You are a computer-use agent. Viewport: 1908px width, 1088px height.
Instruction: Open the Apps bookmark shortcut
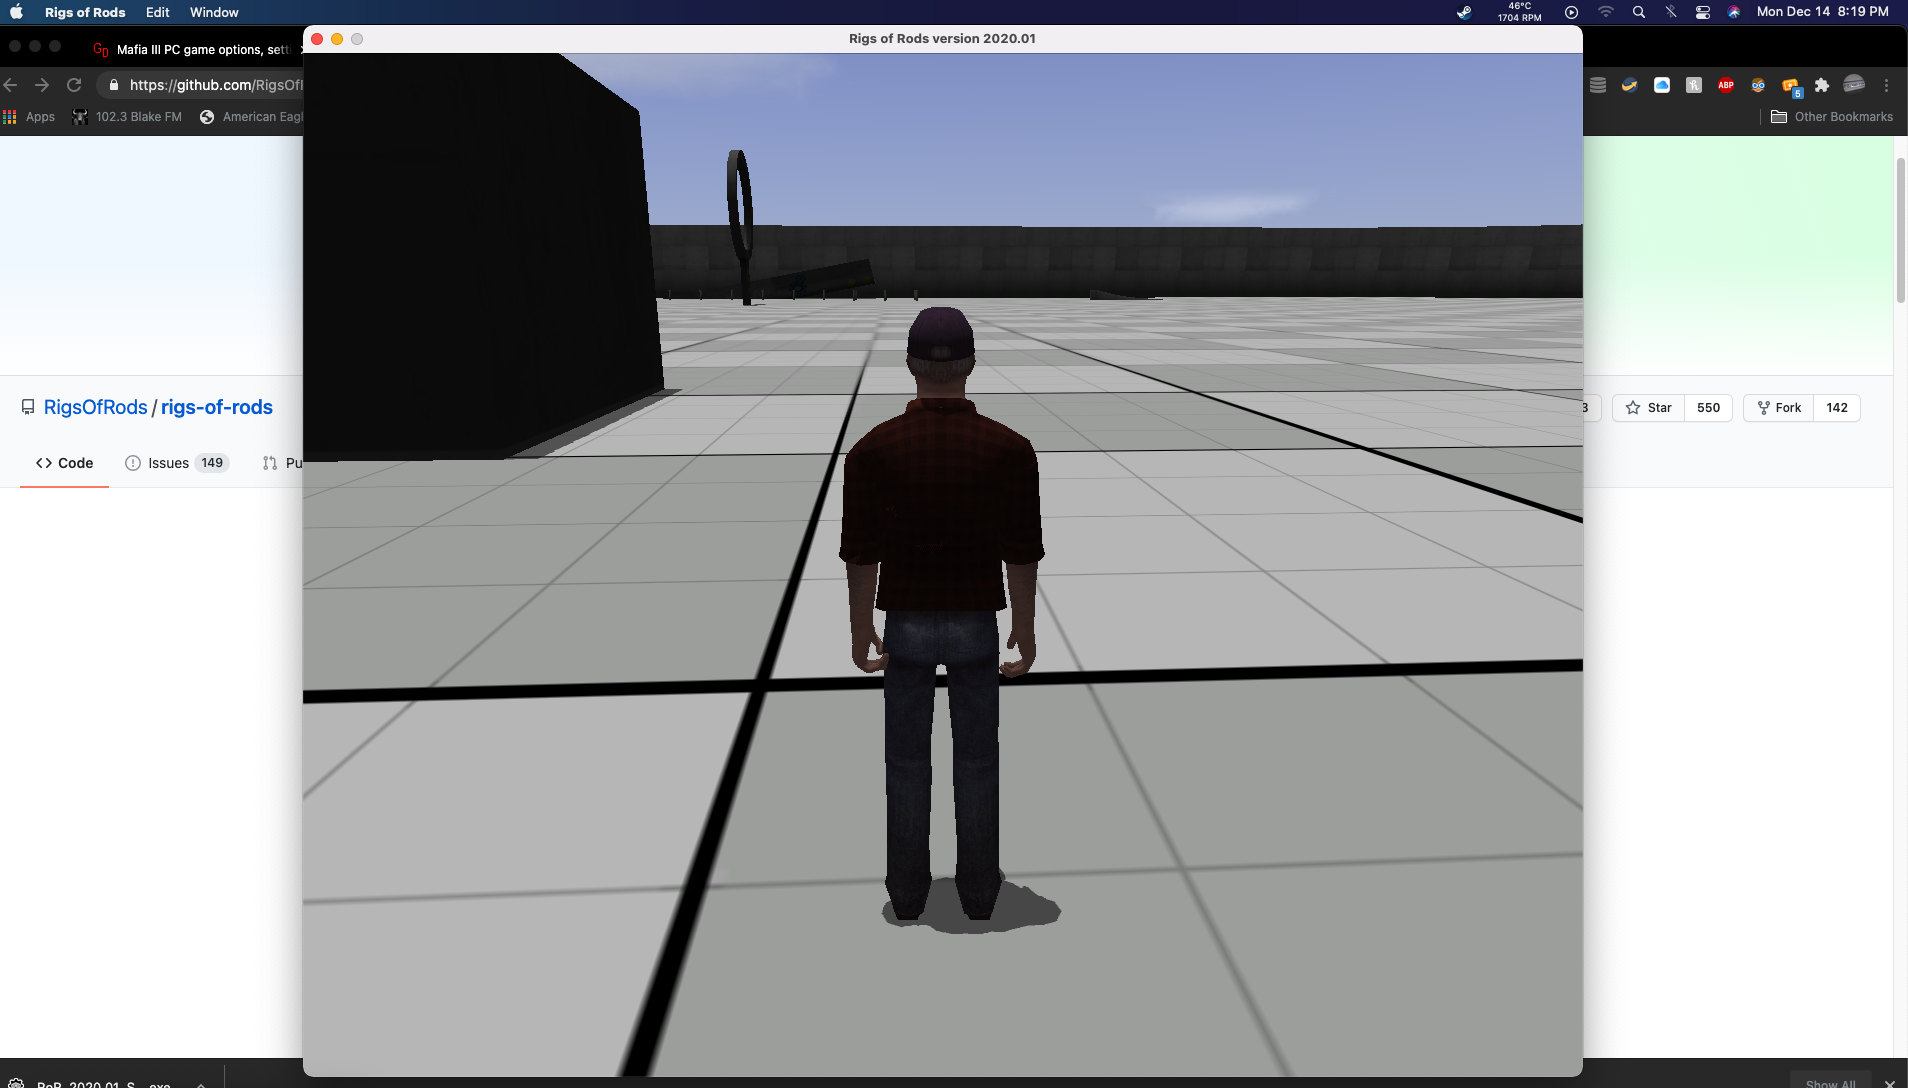(30, 117)
